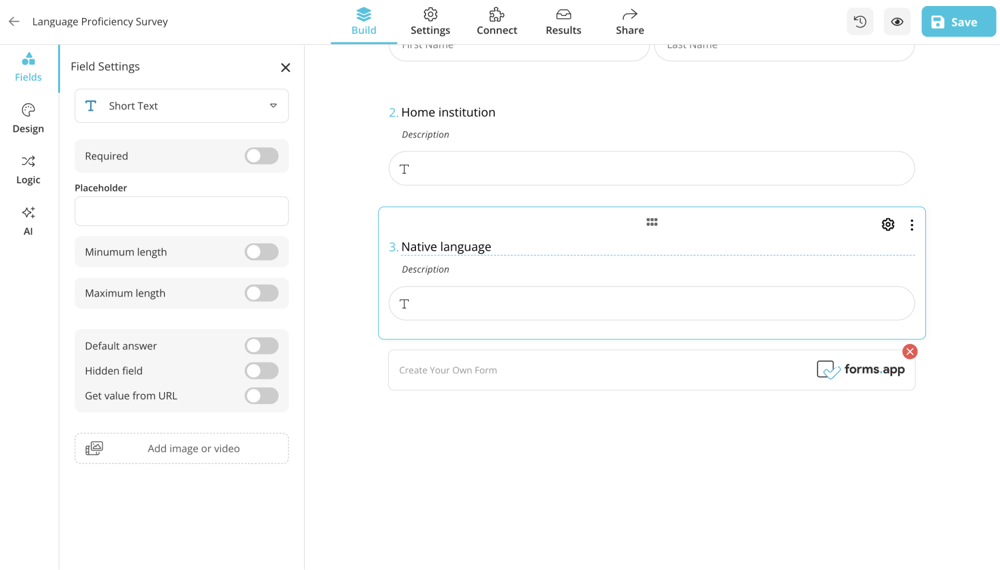Image resolution: width=1000 pixels, height=570 pixels.
Task: Open three-dot menu on Native language field
Action: click(912, 225)
